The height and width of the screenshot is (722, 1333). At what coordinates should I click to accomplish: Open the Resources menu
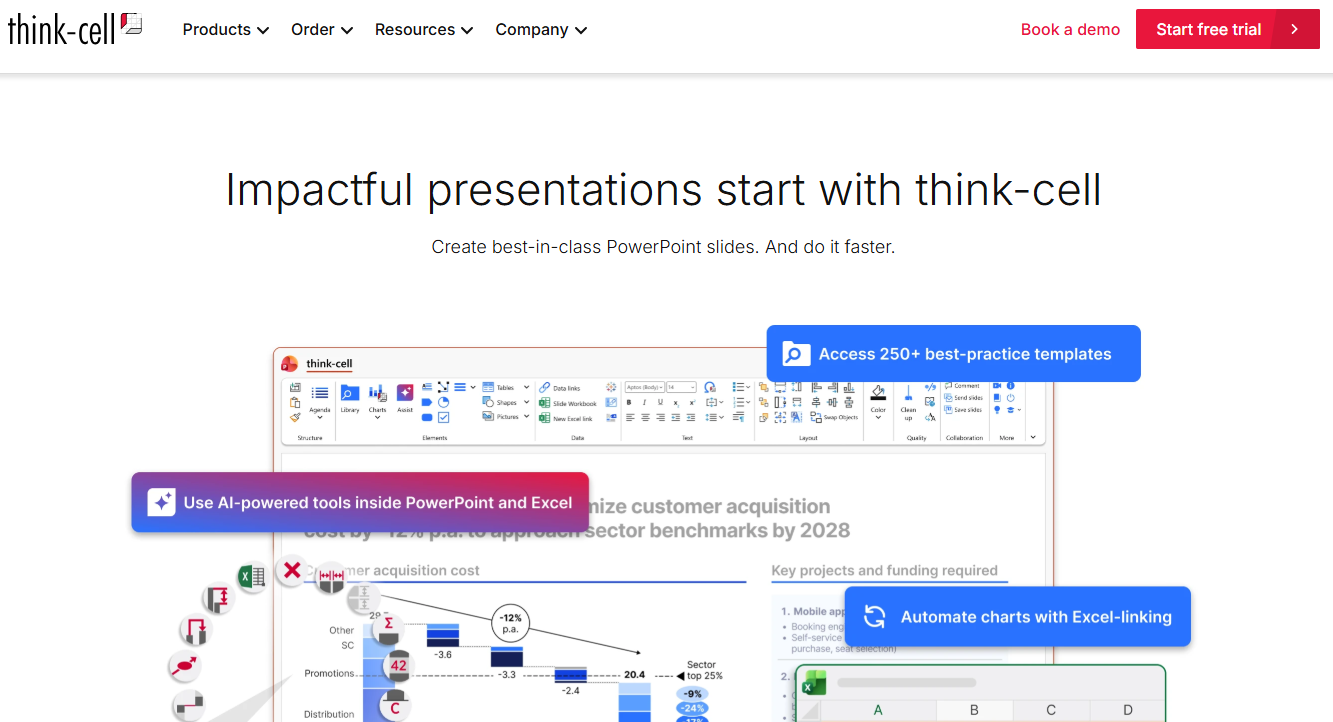coord(424,30)
